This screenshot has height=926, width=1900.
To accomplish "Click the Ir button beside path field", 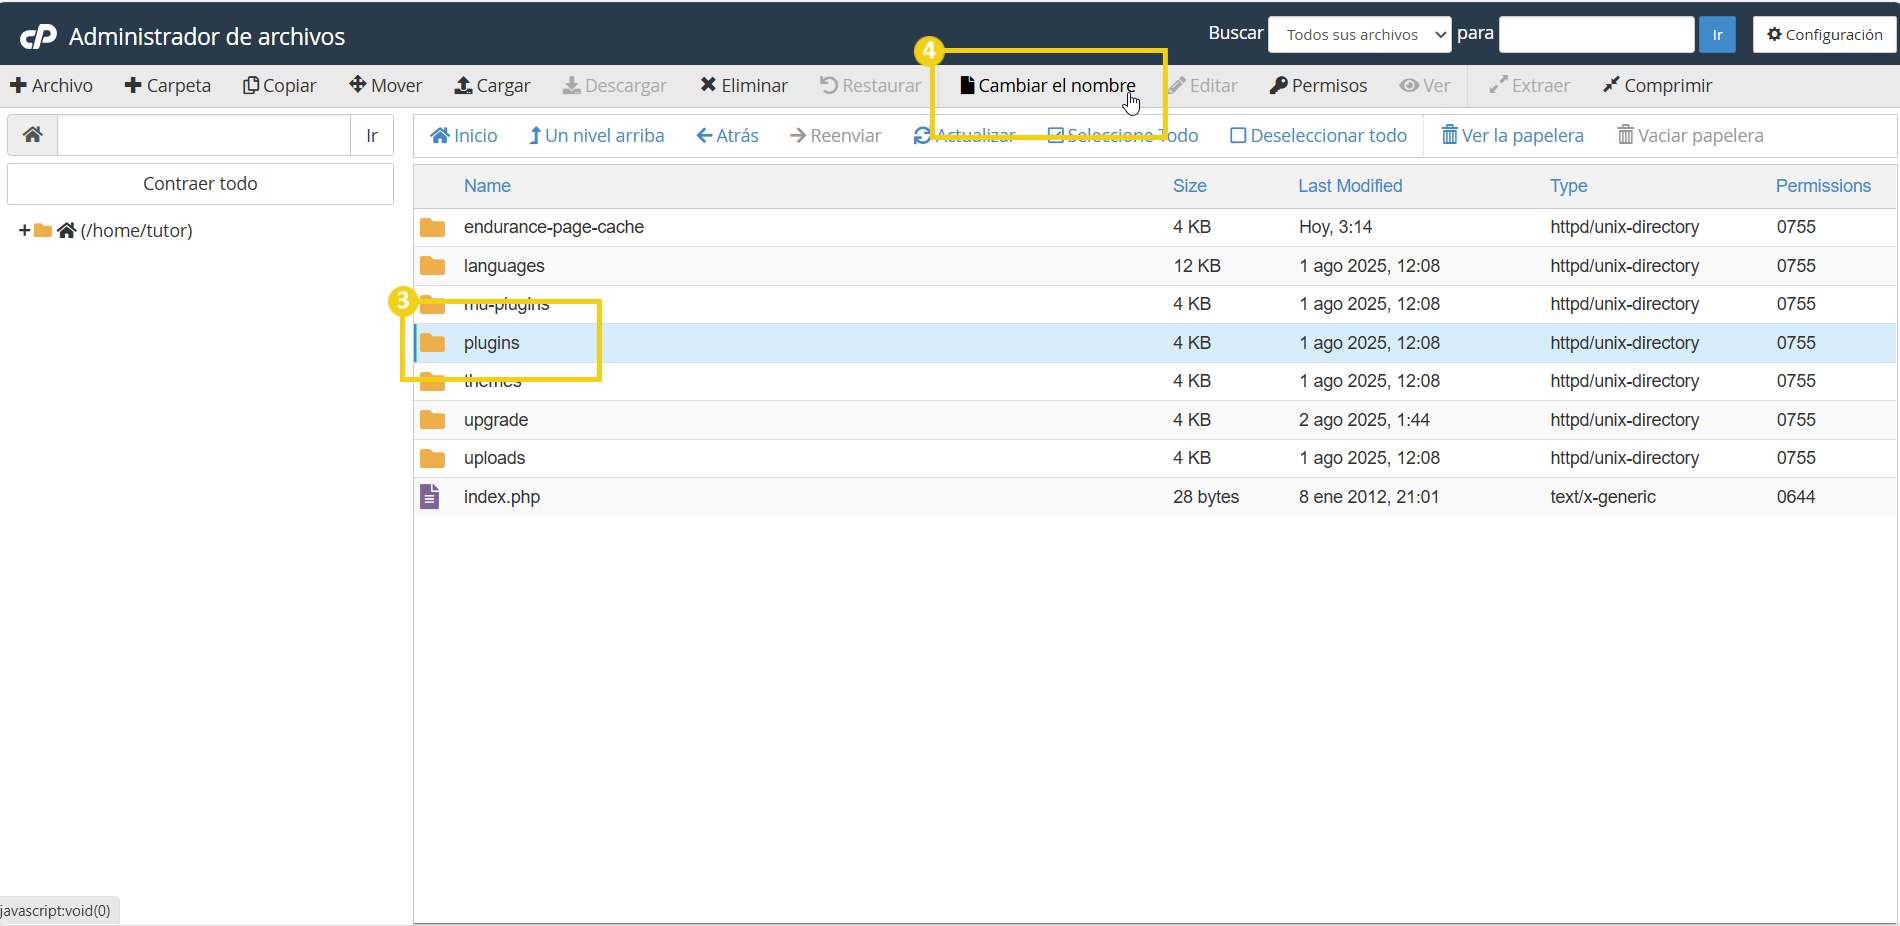I will click(x=372, y=135).
